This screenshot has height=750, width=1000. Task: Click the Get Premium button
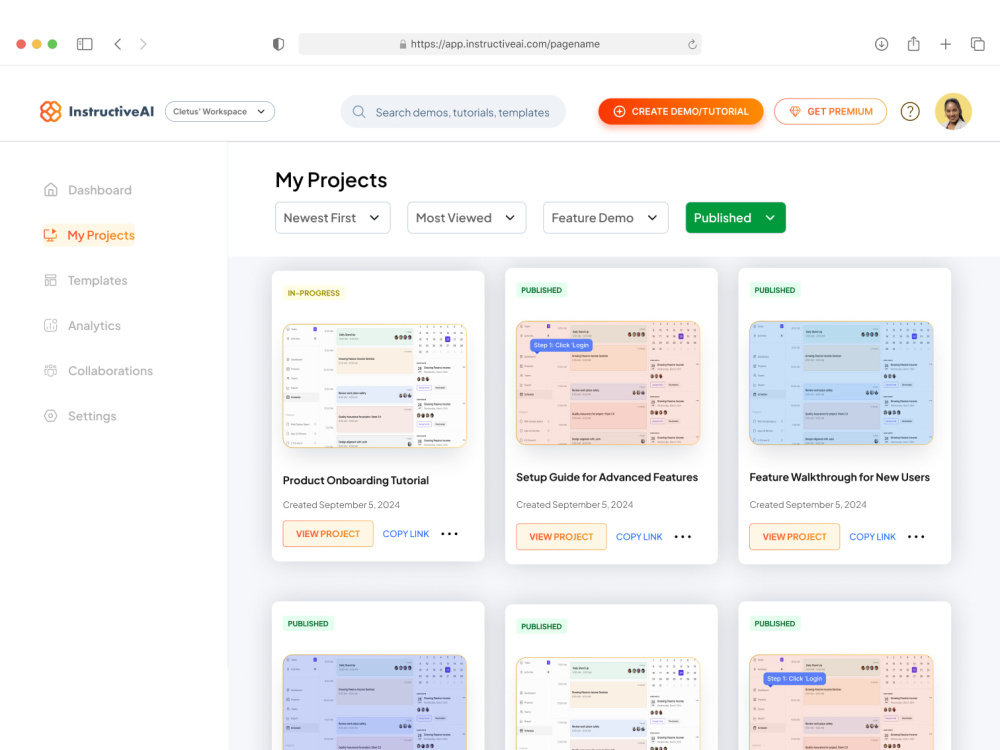[x=830, y=112]
